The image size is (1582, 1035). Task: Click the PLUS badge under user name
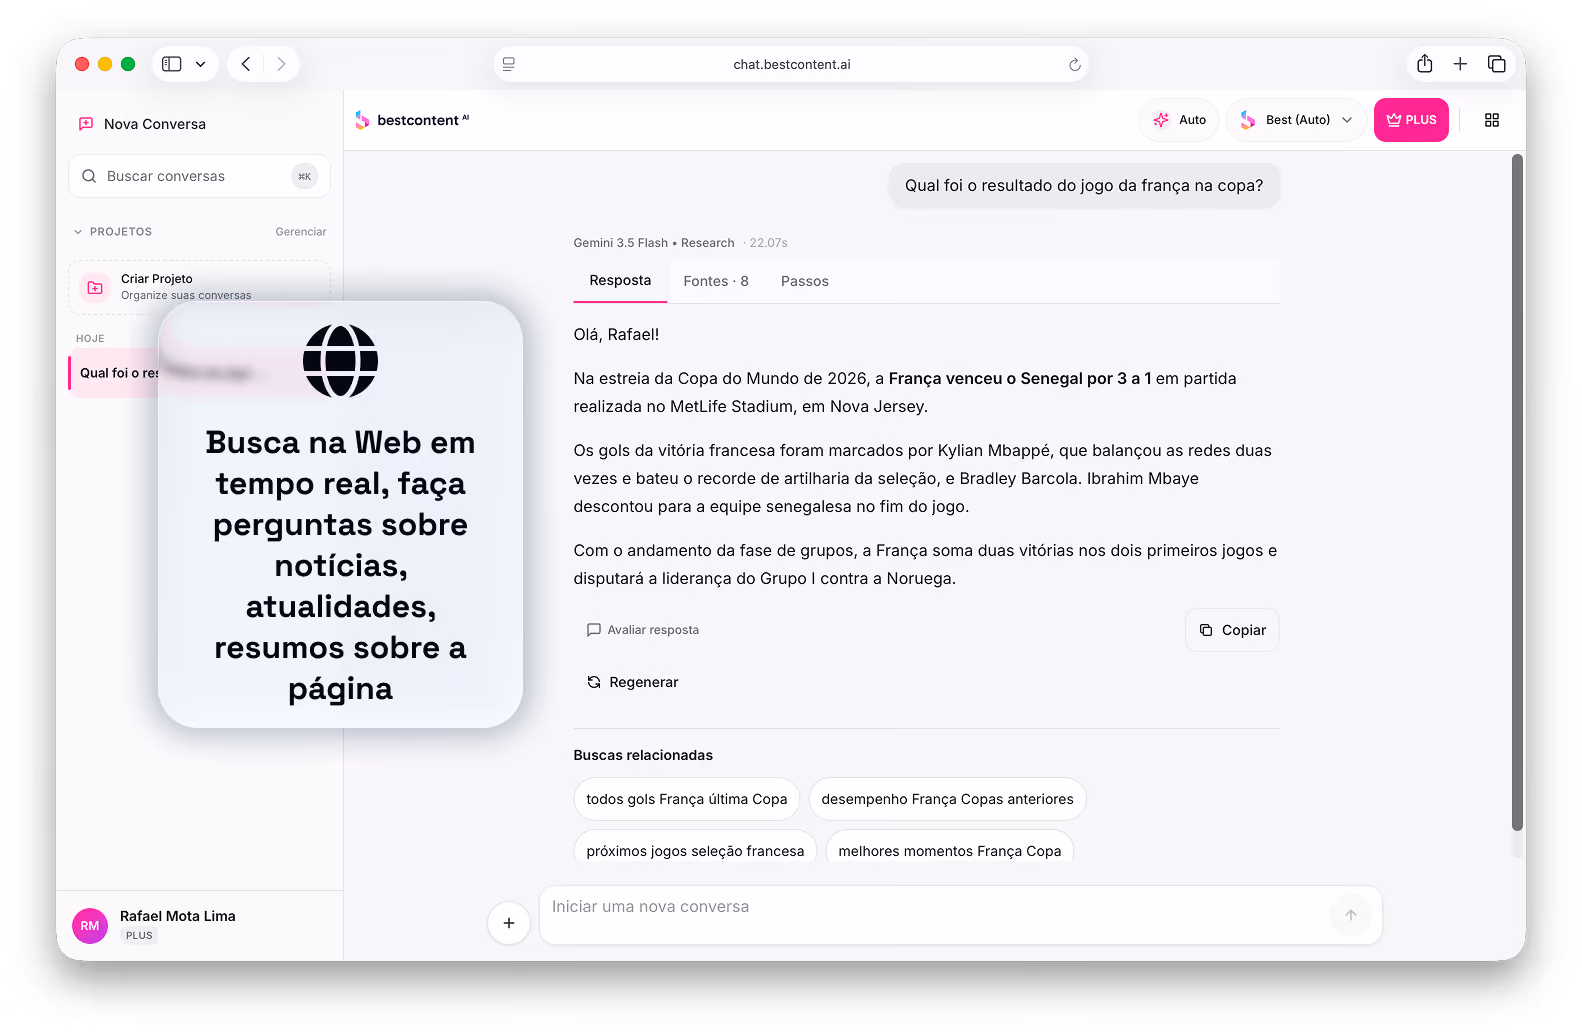pyautogui.click(x=139, y=936)
